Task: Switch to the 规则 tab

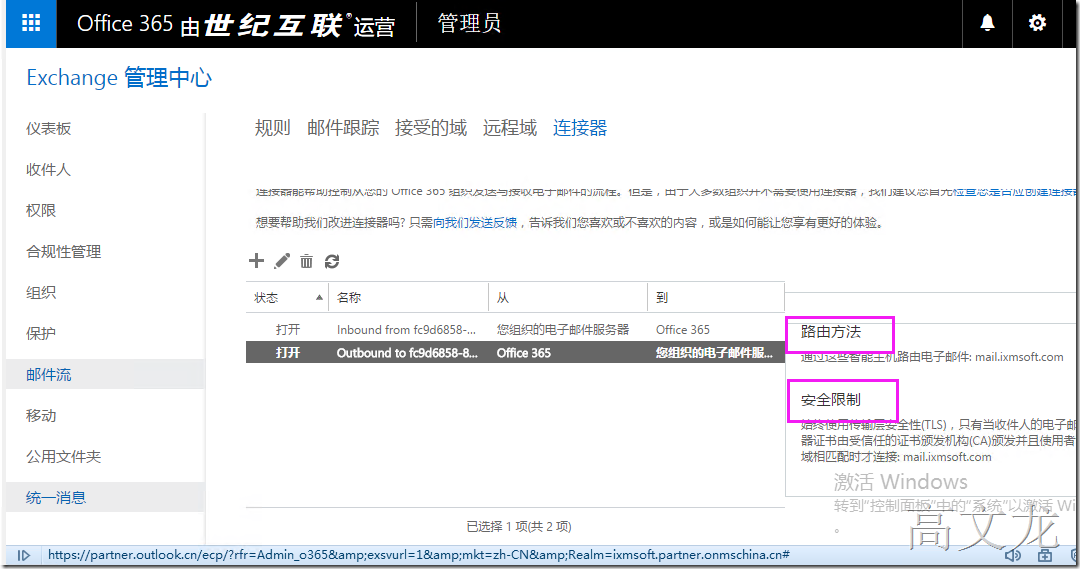Action: 273,128
